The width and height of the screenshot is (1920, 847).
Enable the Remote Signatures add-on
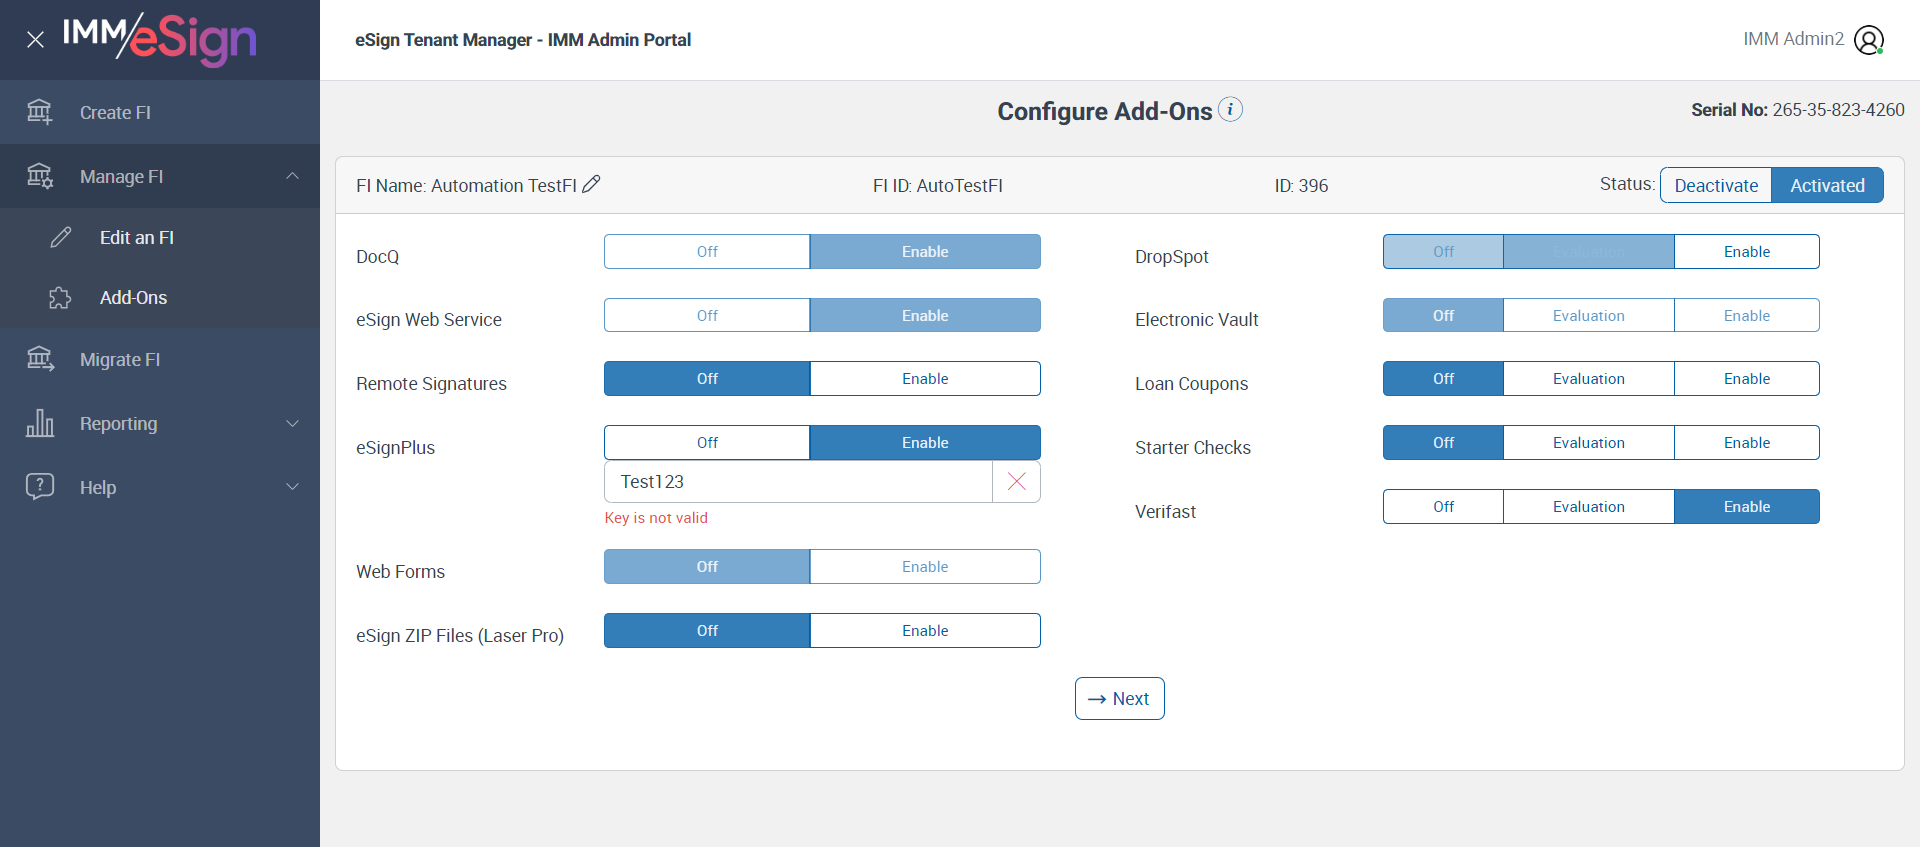(924, 379)
